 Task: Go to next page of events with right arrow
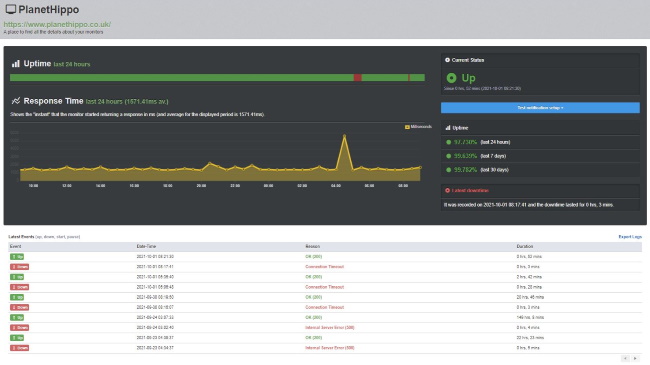pos(635,358)
